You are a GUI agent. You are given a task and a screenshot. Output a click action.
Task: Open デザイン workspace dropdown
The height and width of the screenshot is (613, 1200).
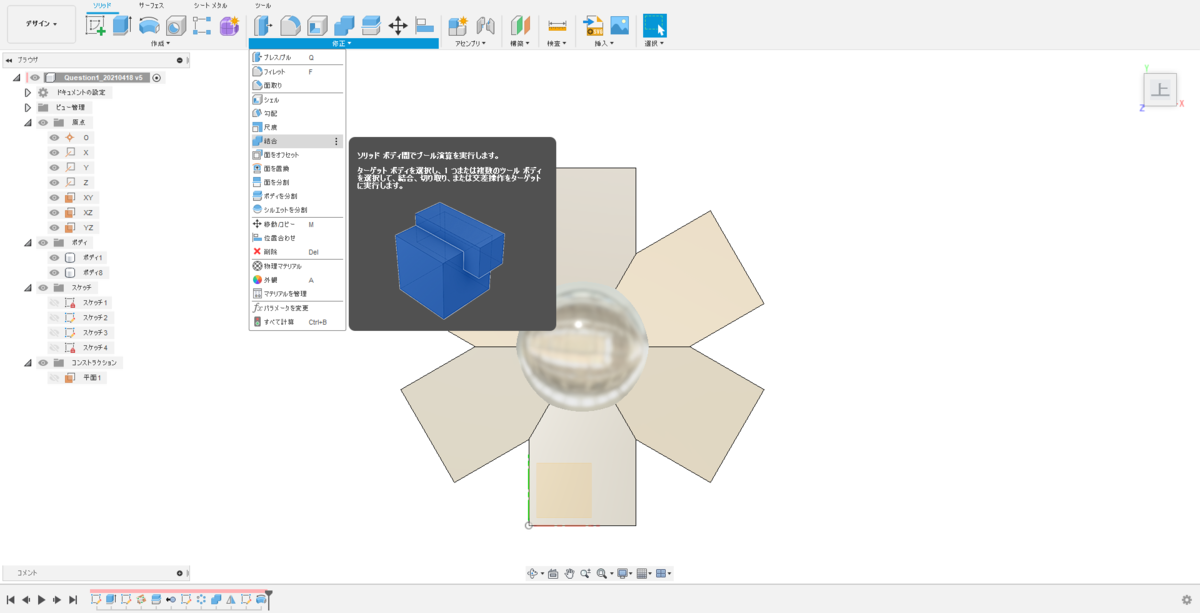pyautogui.click(x=41, y=24)
